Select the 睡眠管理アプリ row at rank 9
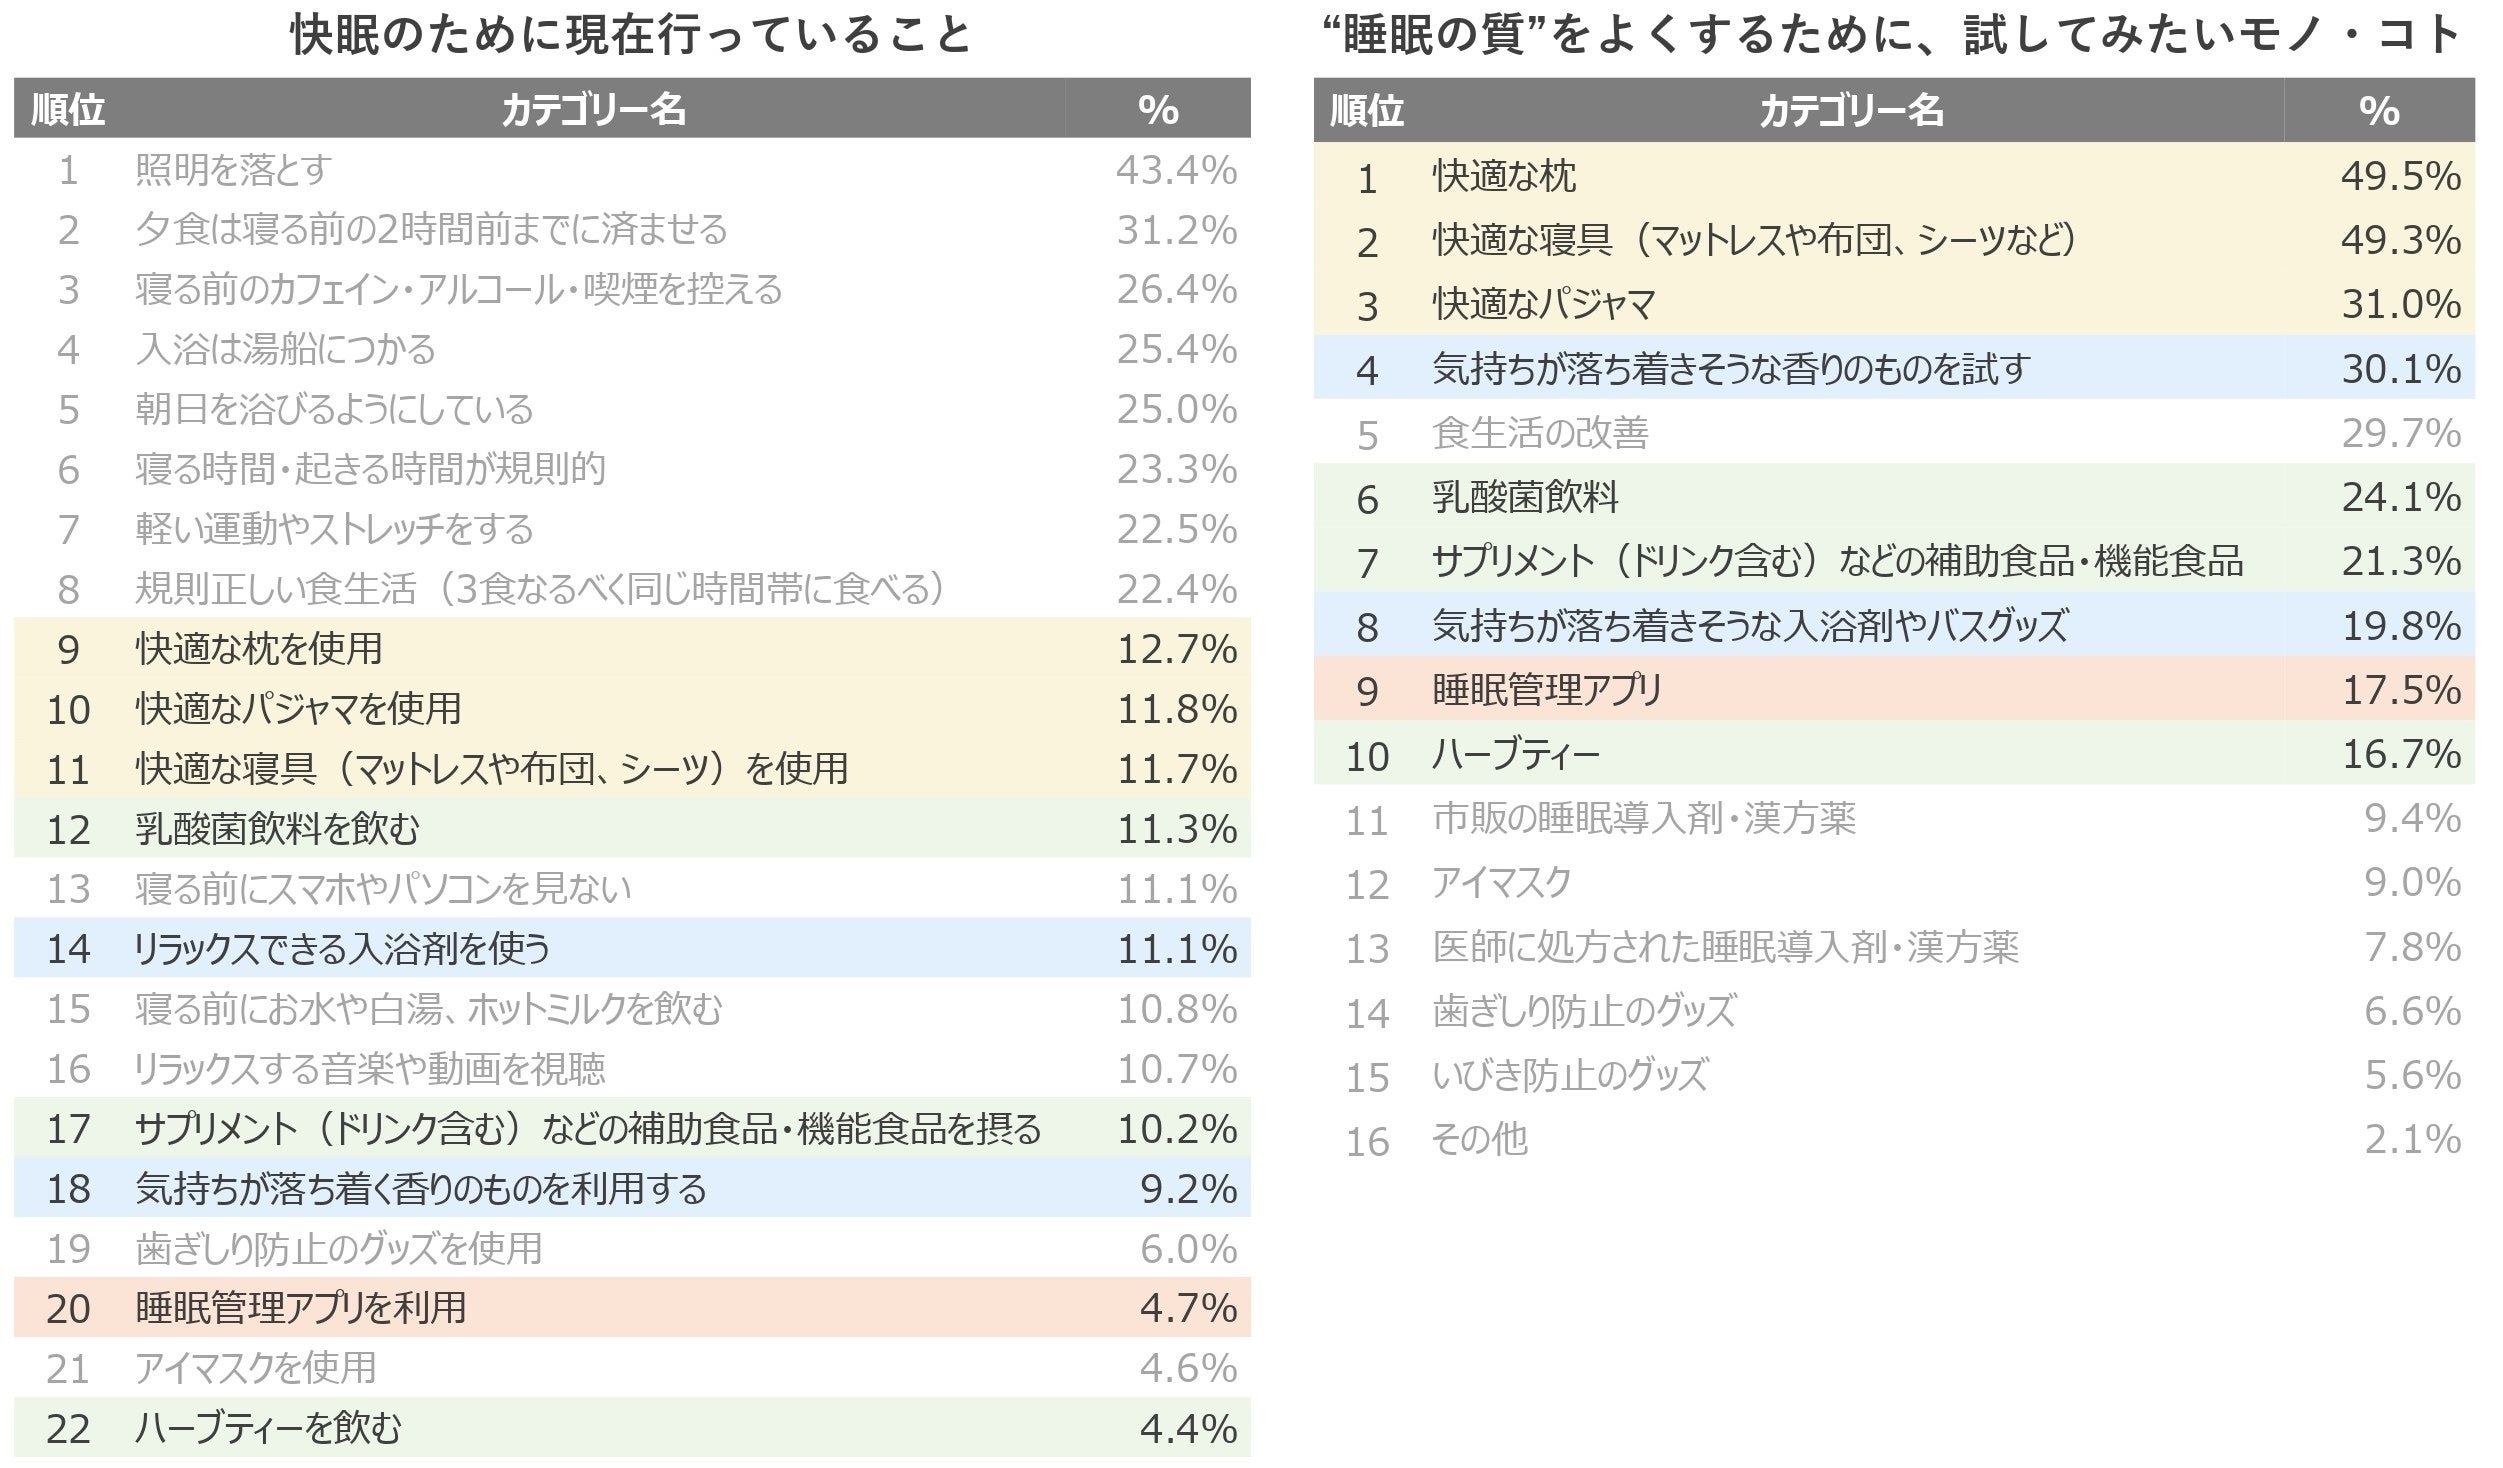The width and height of the screenshot is (2503, 1468). (x=1894, y=689)
